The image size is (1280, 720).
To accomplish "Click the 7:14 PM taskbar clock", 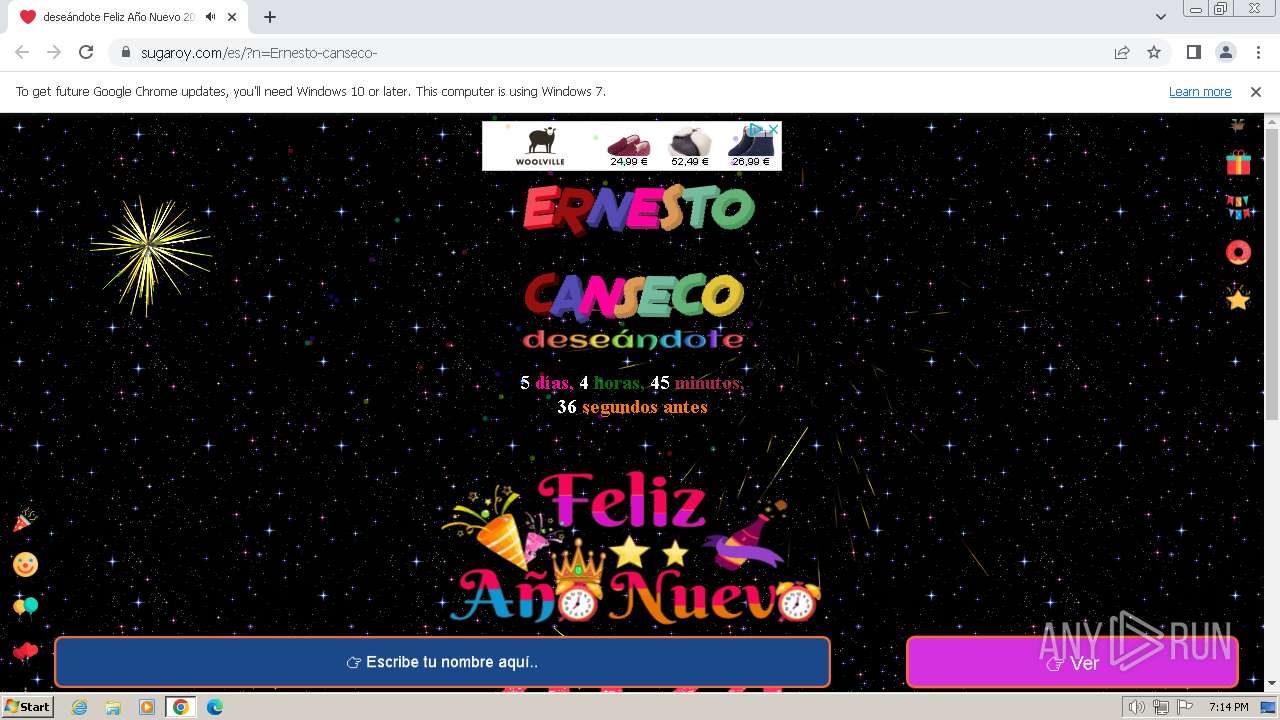I will [x=1228, y=707].
